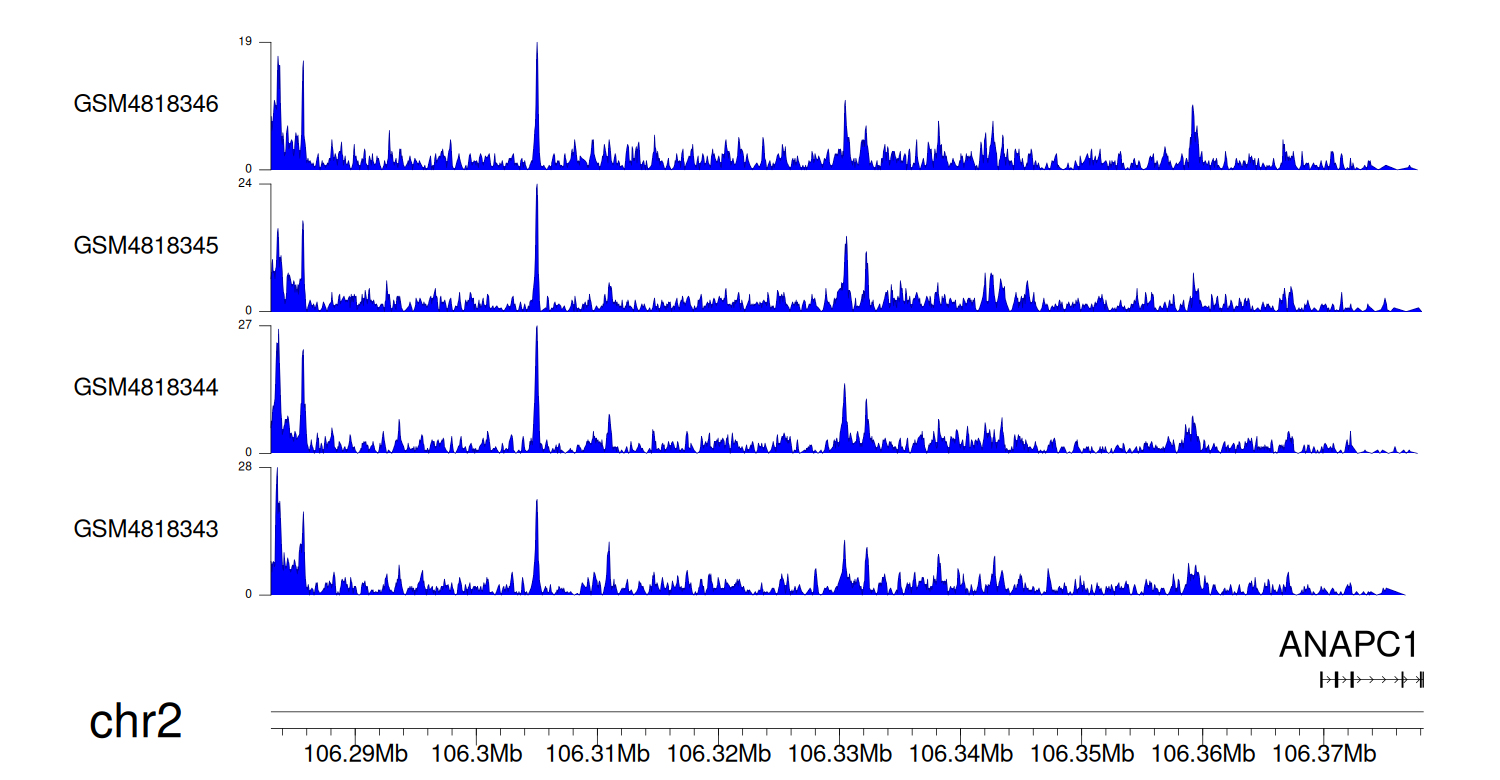Click the GSM4818344 track name
The height and width of the screenshot is (780, 1500).
[146, 387]
